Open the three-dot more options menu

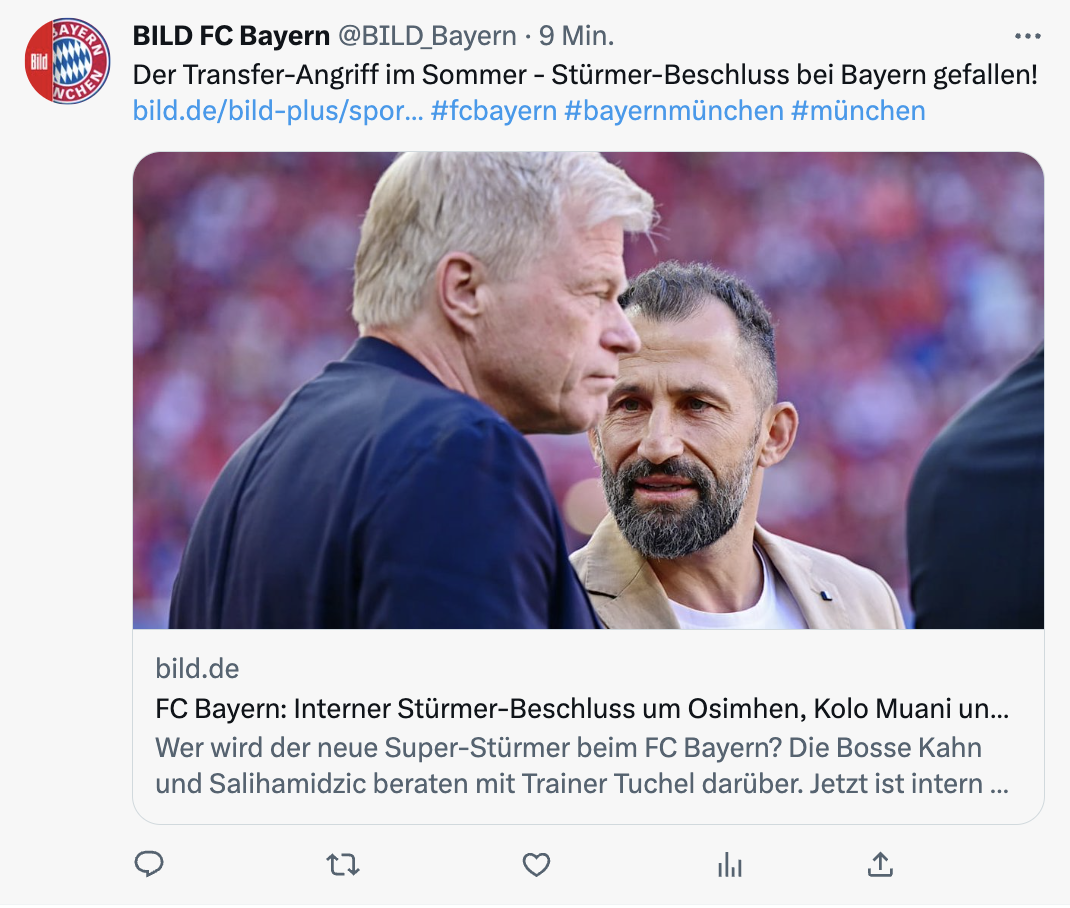(1027, 37)
